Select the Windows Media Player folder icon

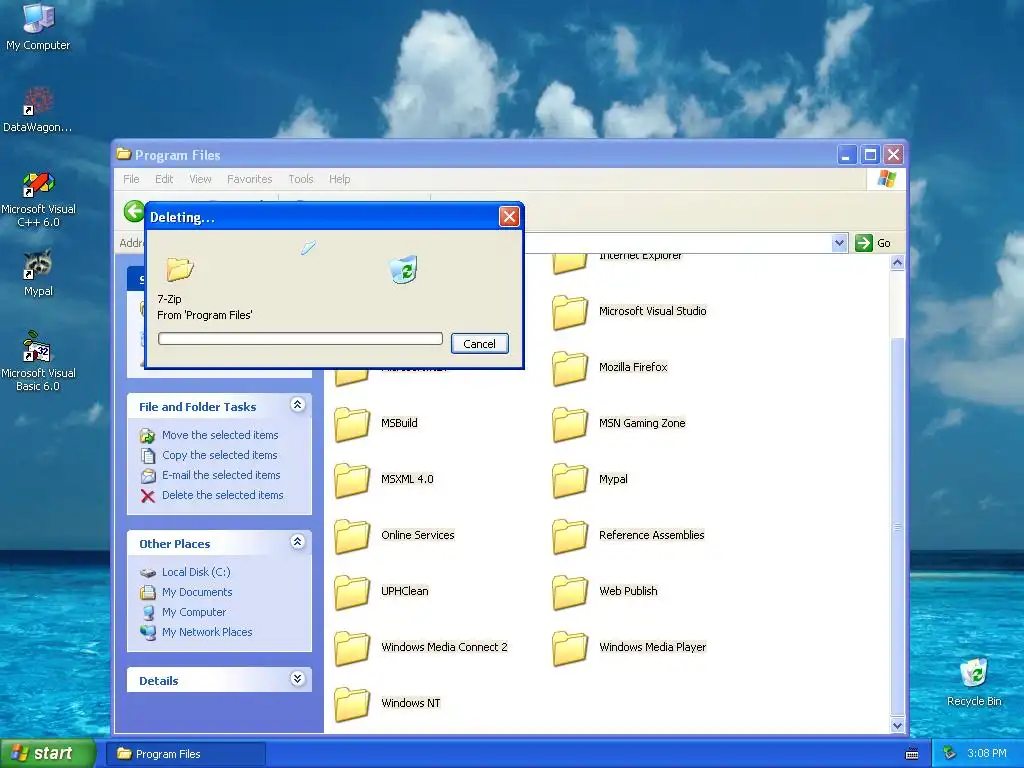[x=569, y=648]
